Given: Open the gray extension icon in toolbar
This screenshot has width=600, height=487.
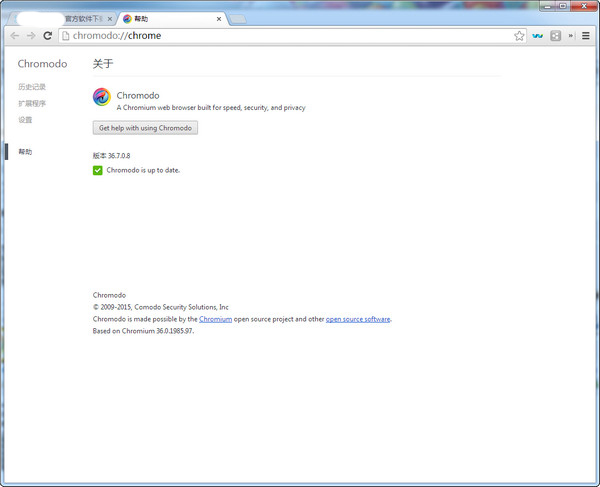Looking at the screenshot, I should (x=555, y=36).
